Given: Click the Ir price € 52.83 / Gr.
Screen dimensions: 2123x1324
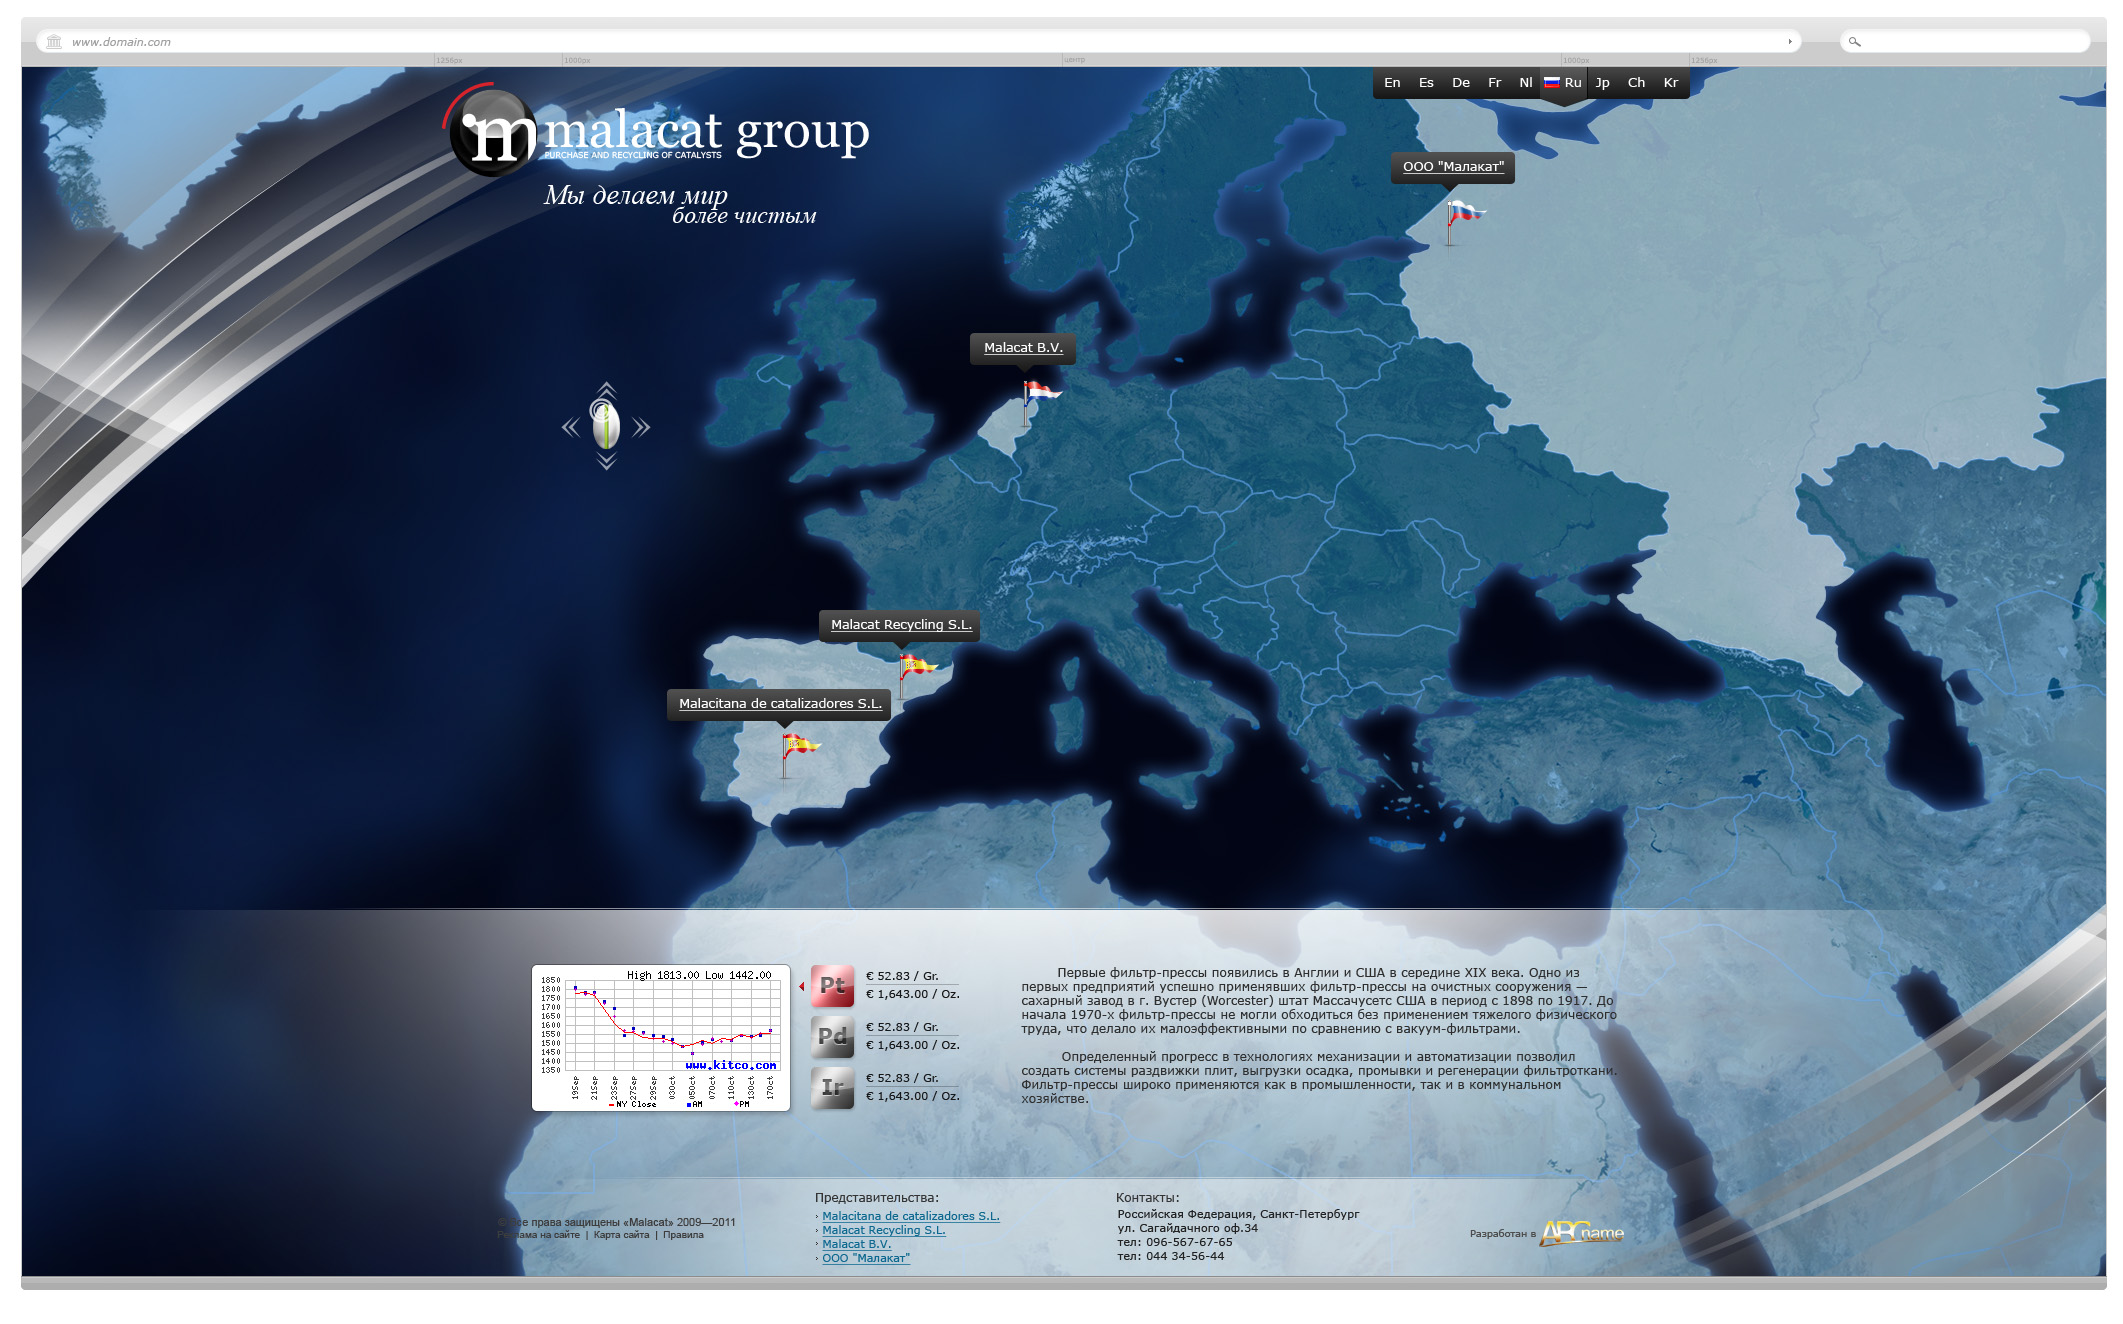Looking at the screenshot, I should coord(902,1078).
